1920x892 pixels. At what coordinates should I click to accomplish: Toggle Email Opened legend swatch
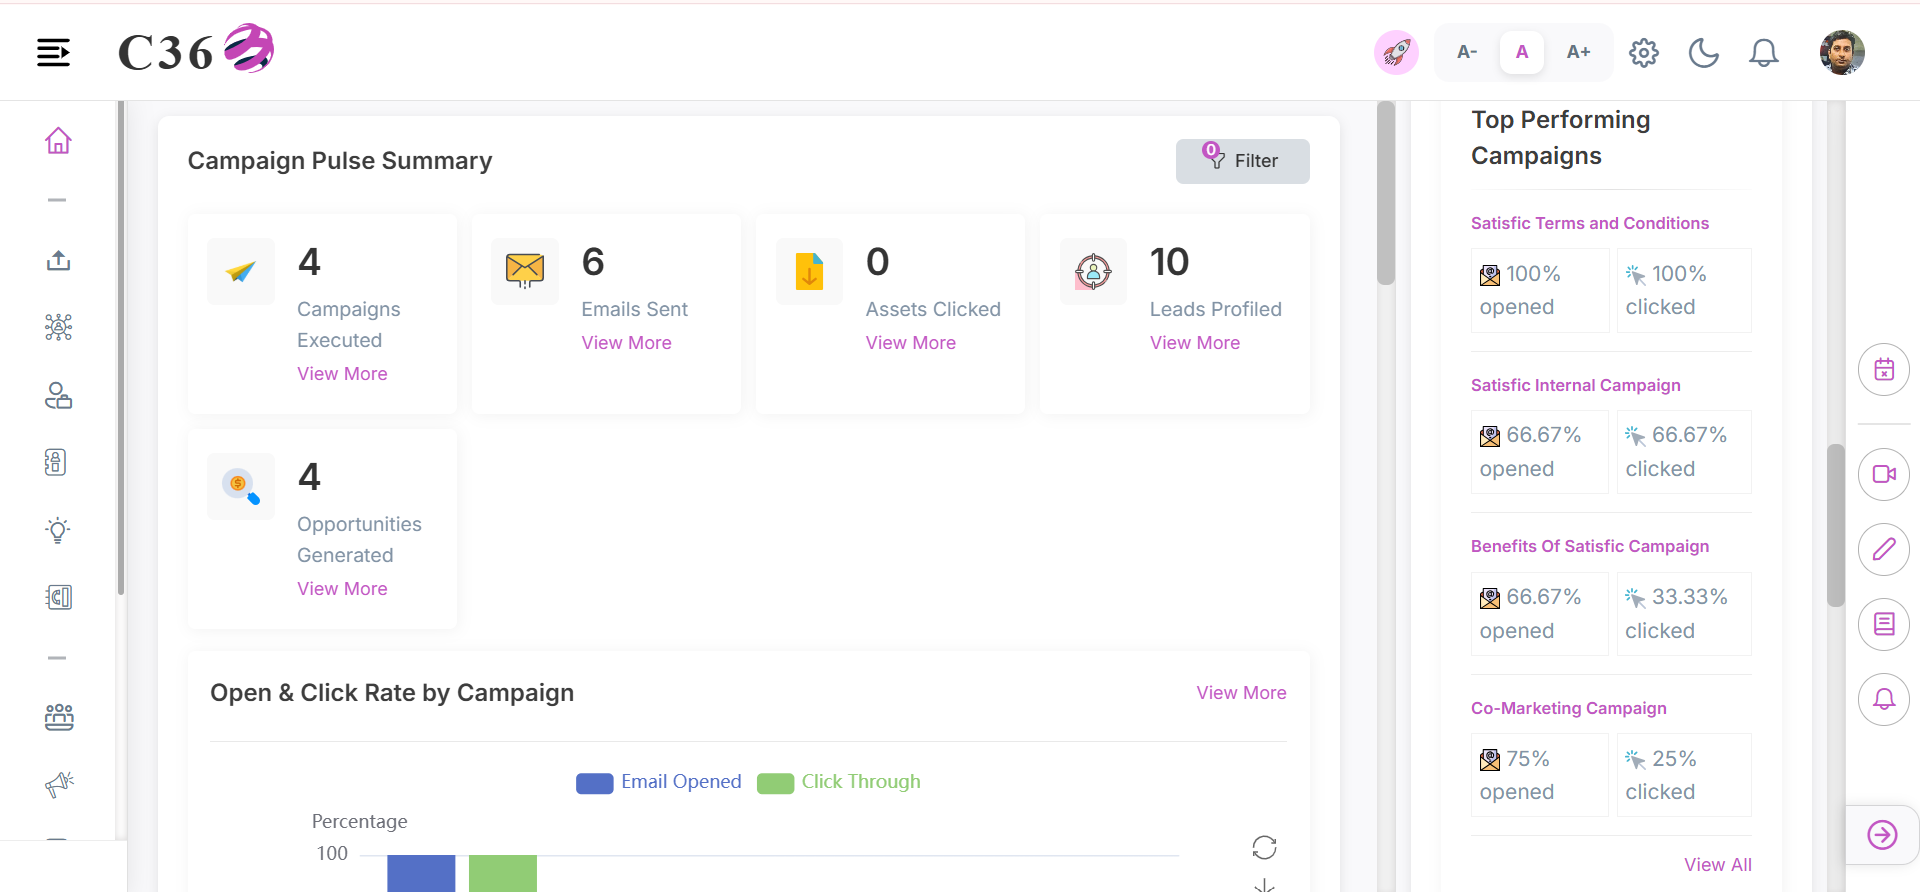pos(594,783)
